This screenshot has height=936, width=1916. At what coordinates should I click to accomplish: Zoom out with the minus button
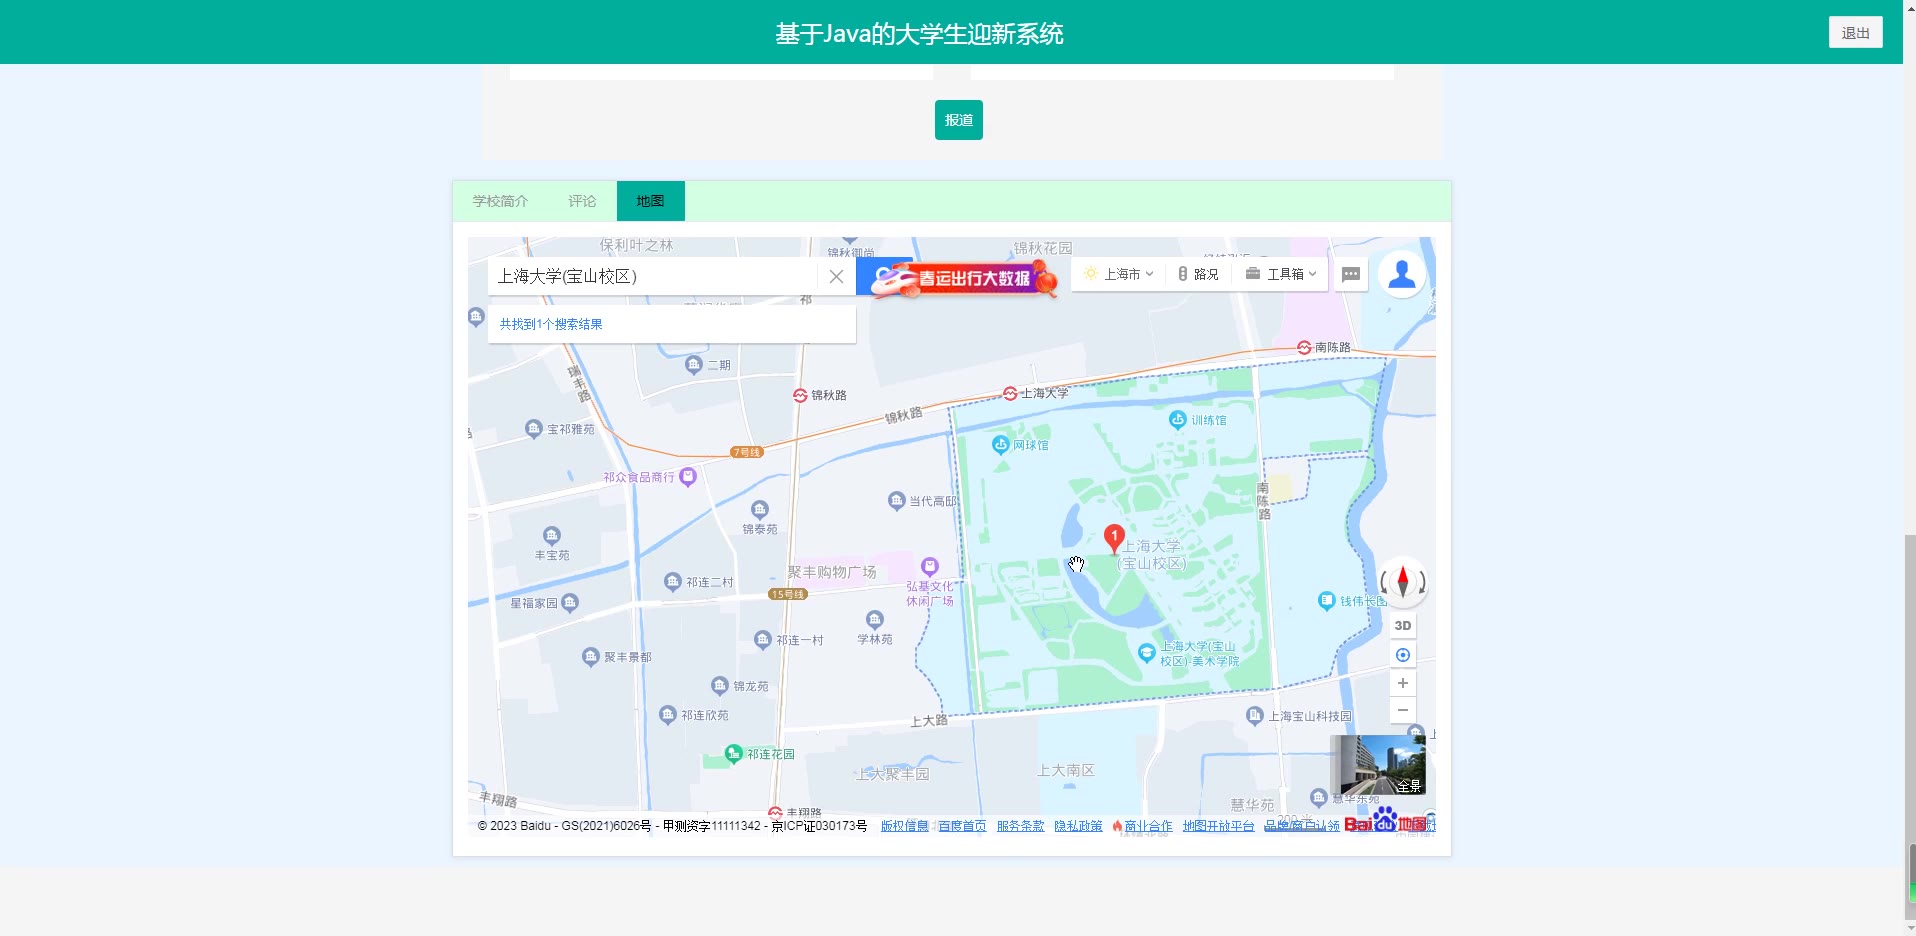coord(1403,710)
